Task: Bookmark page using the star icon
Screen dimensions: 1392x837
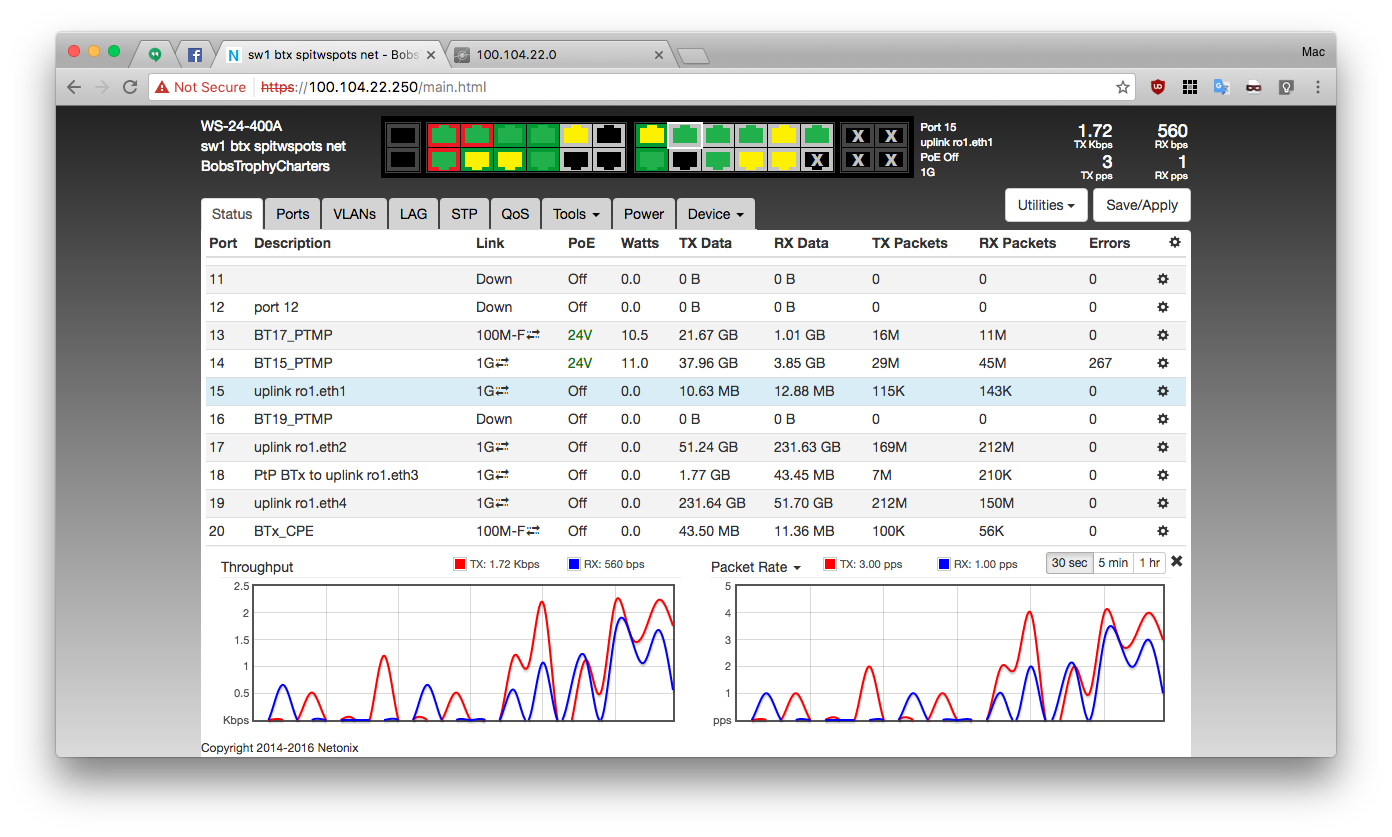Action: click(x=1123, y=87)
